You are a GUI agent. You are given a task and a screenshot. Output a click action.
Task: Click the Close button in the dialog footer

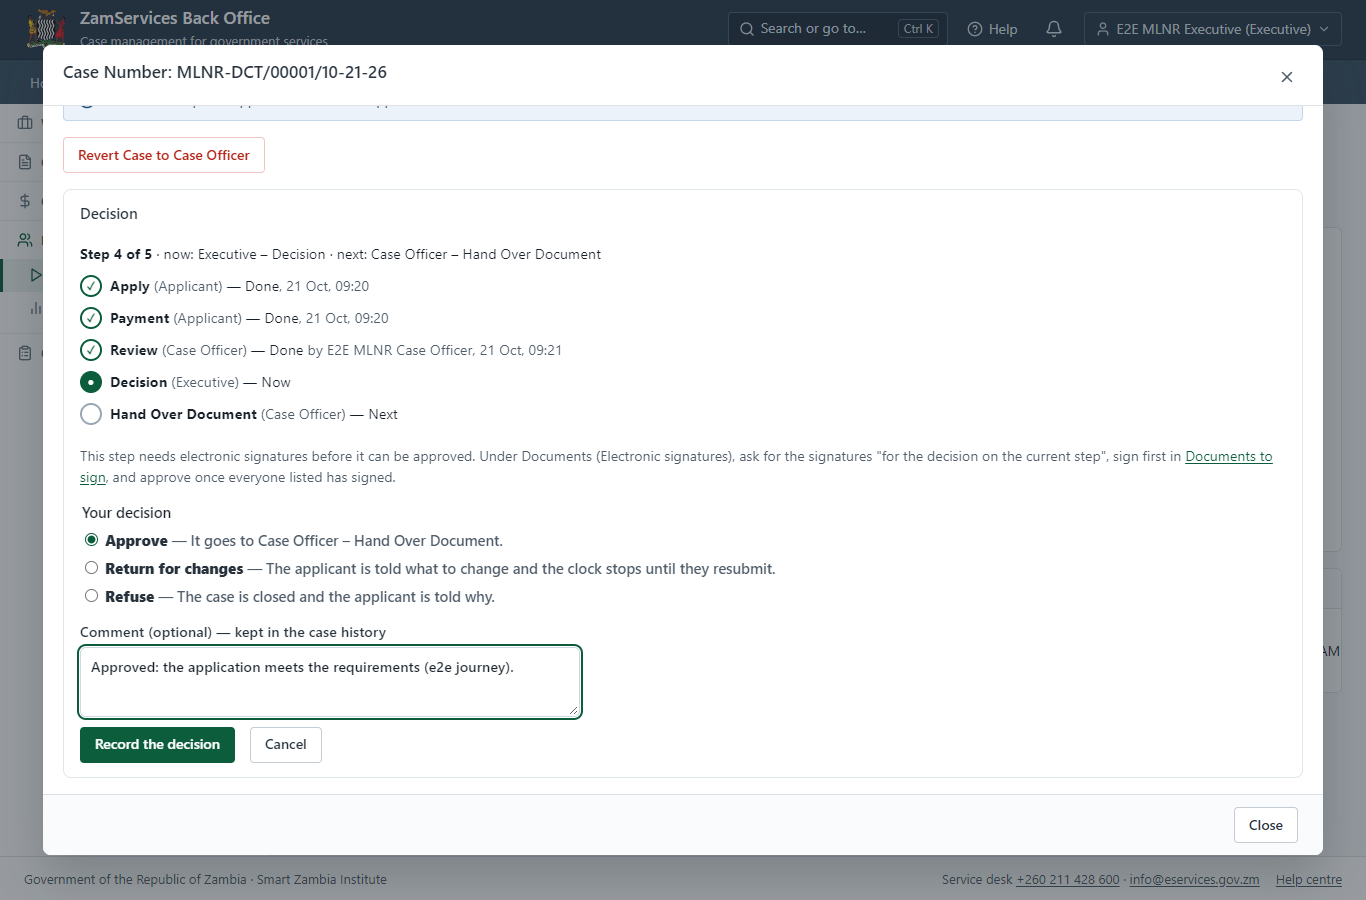(1266, 825)
